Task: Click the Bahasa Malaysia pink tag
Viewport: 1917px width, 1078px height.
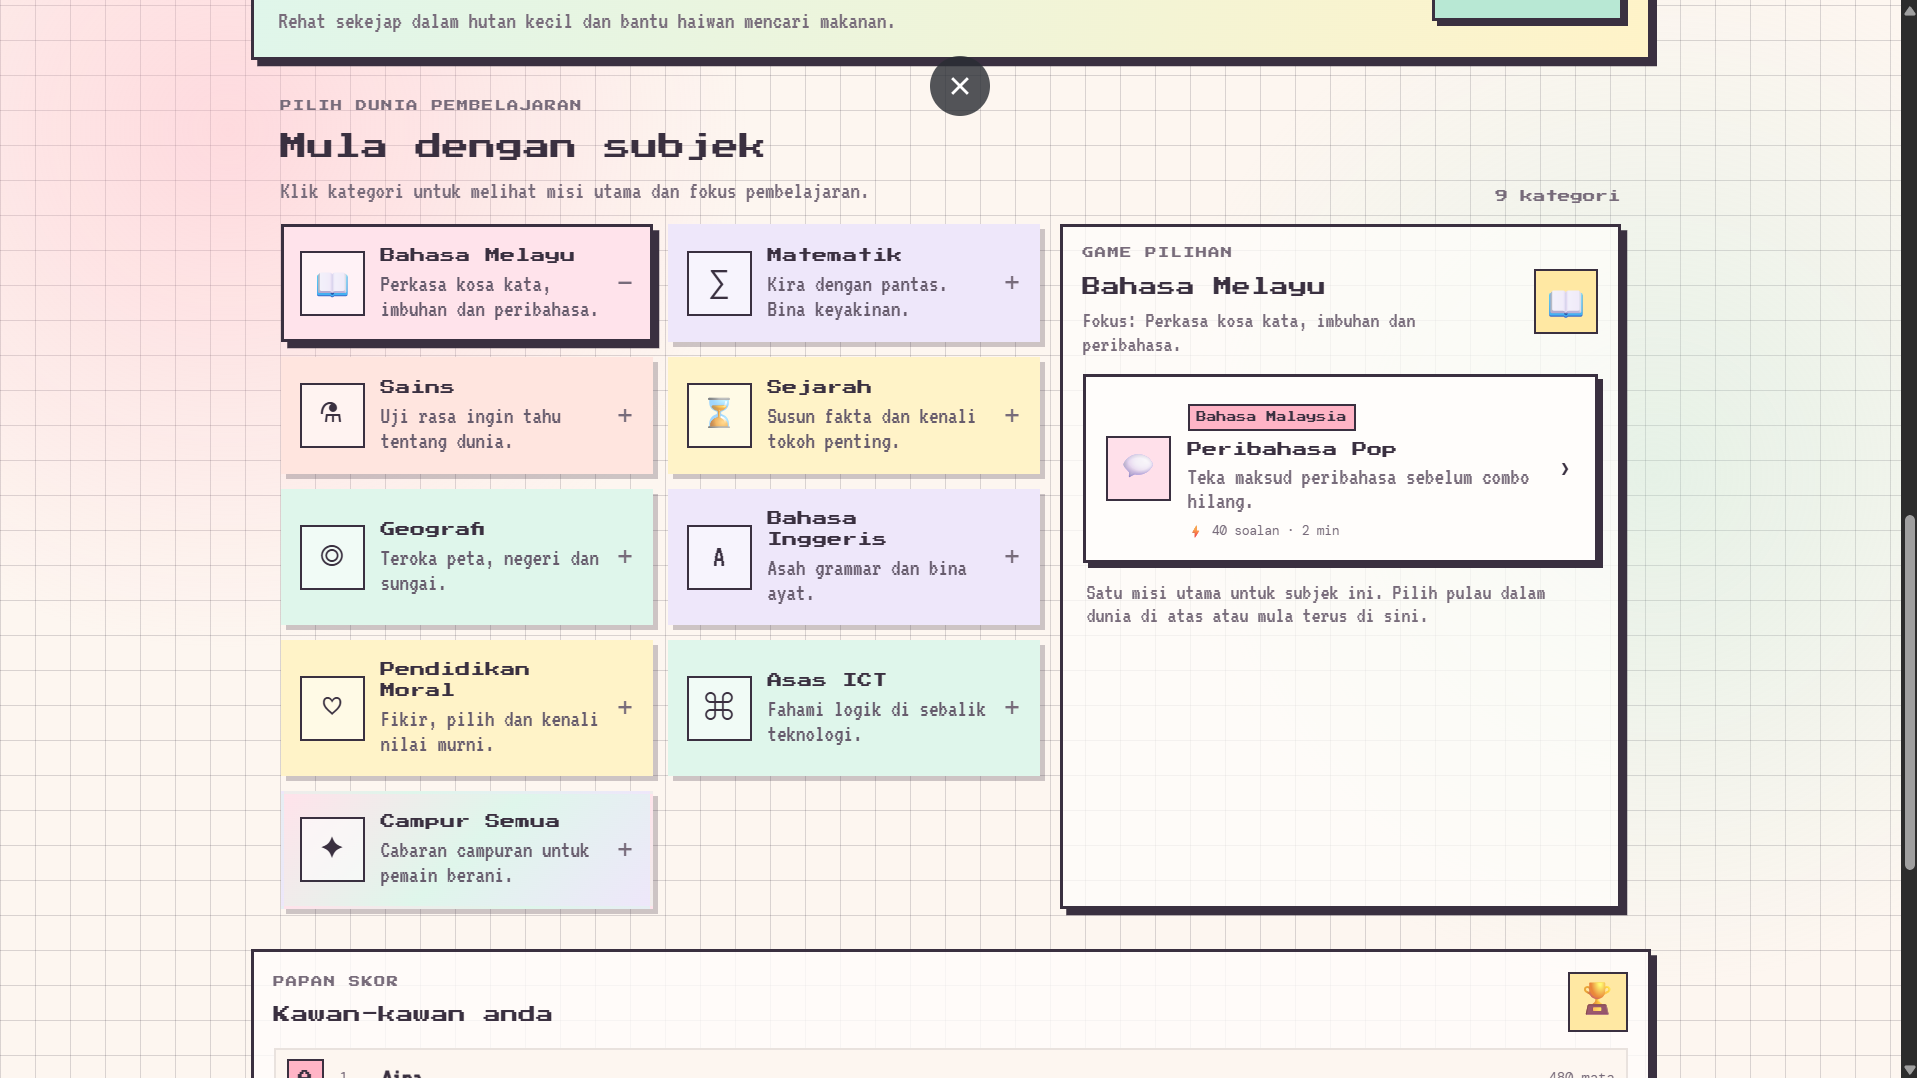Action: tap(1271, 417)
